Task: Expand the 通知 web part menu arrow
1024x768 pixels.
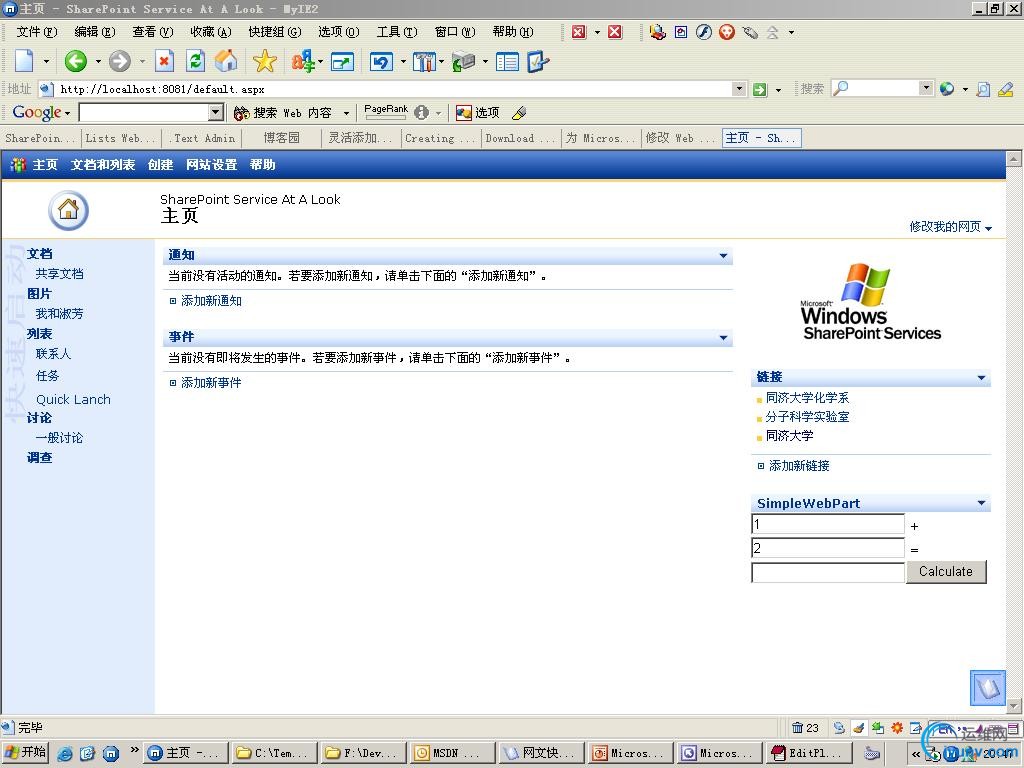Action: point(723,255)
